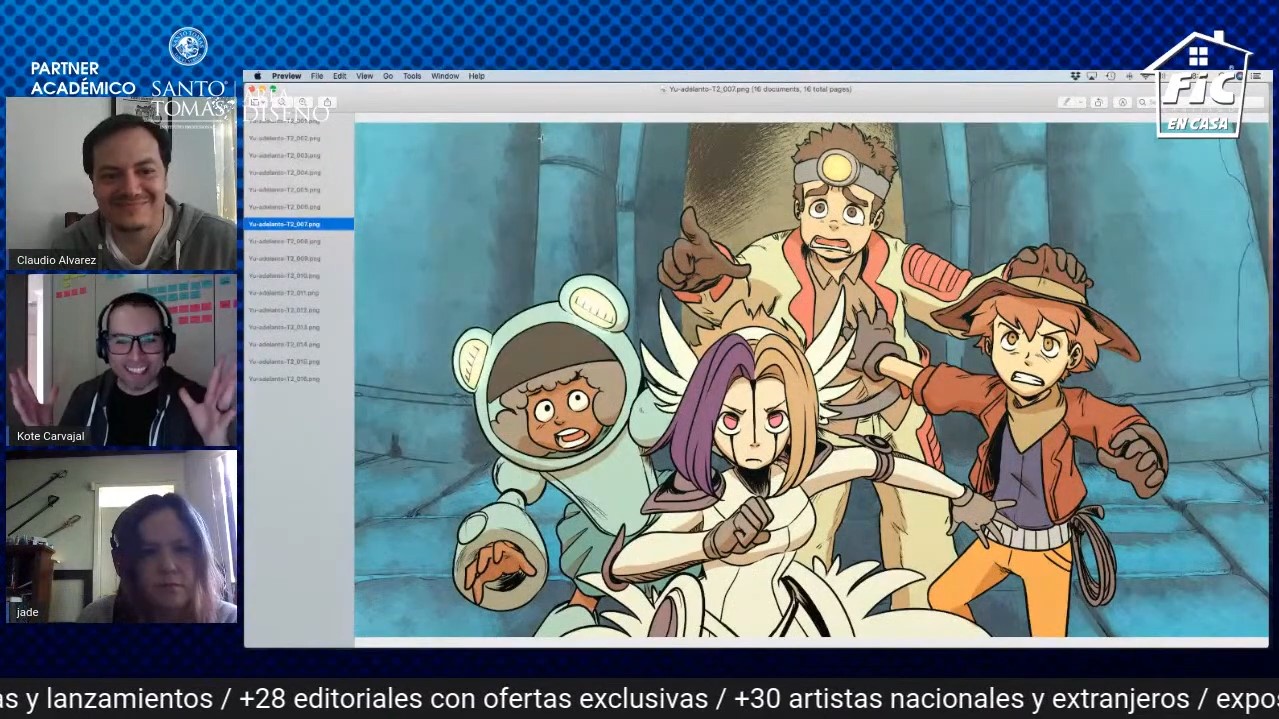This screenshot has width=1279, height=719.
Task: Expand the highlight pen options arrow
Action: tap(1080, 102)
